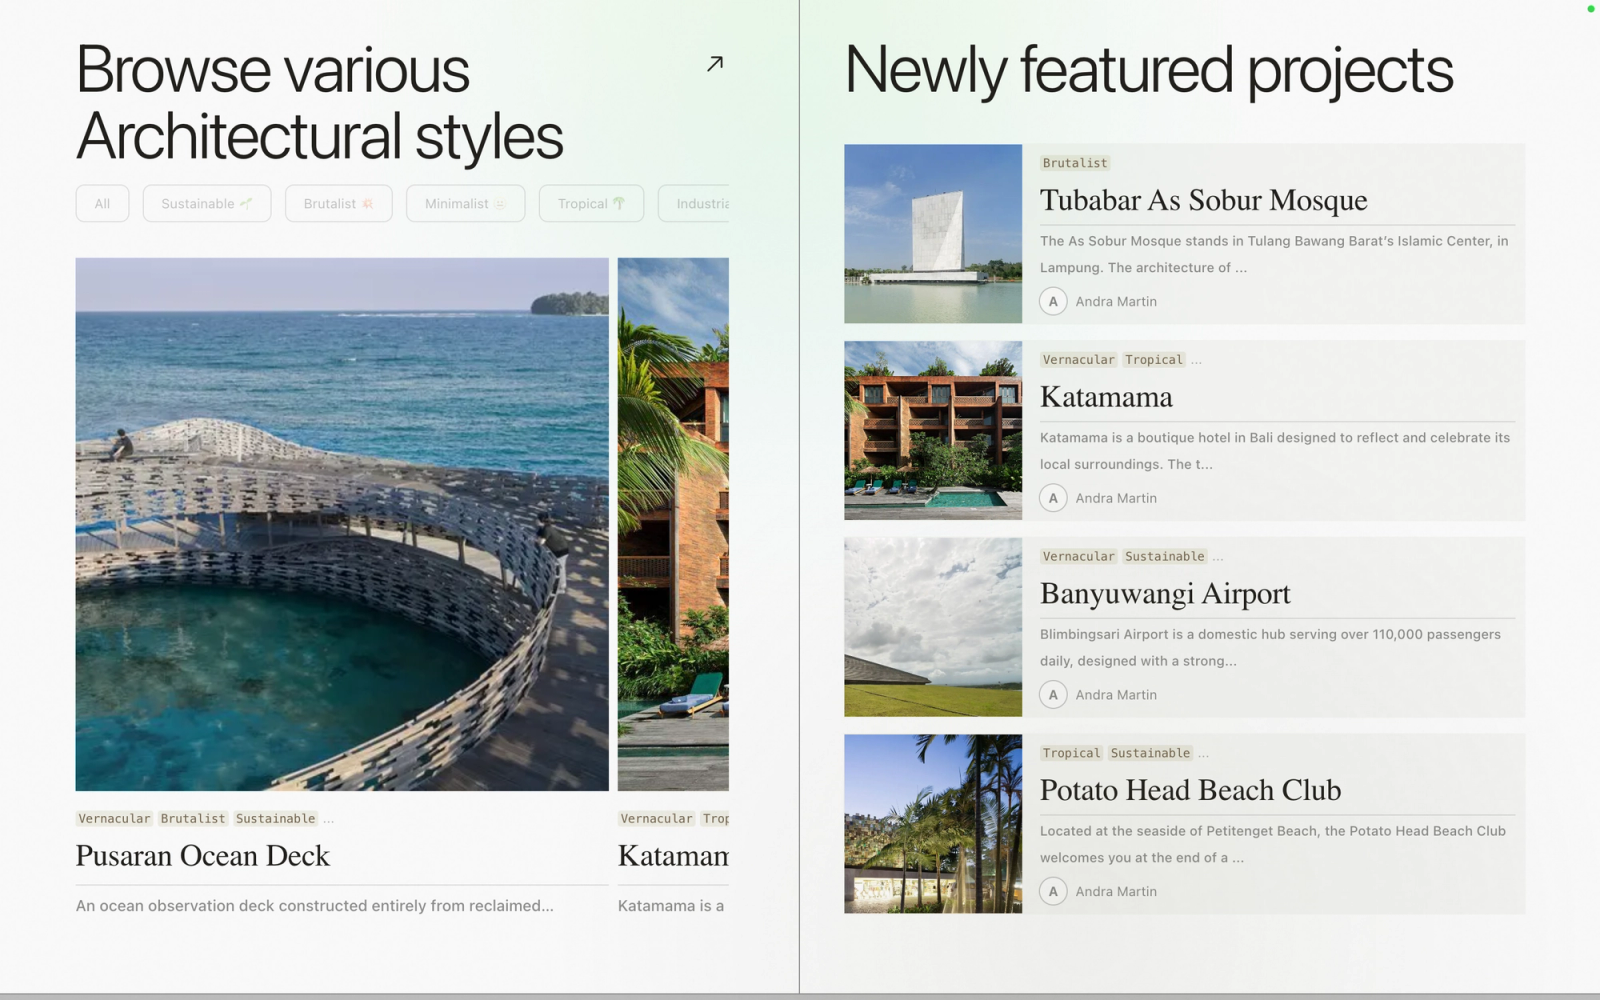The image size is (1600, 1000).
Task: Click Pusaran Ocean Deck description text
Action: pos(315,906)
